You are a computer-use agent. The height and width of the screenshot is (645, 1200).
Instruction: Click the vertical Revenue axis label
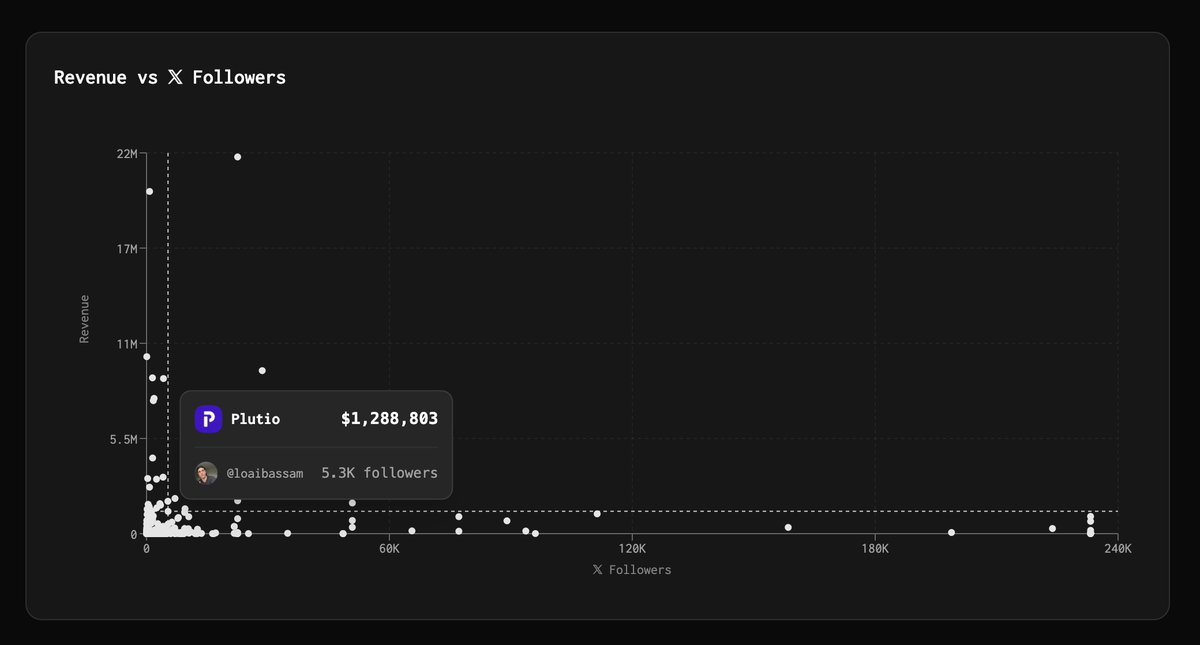[x=85, y=316]
